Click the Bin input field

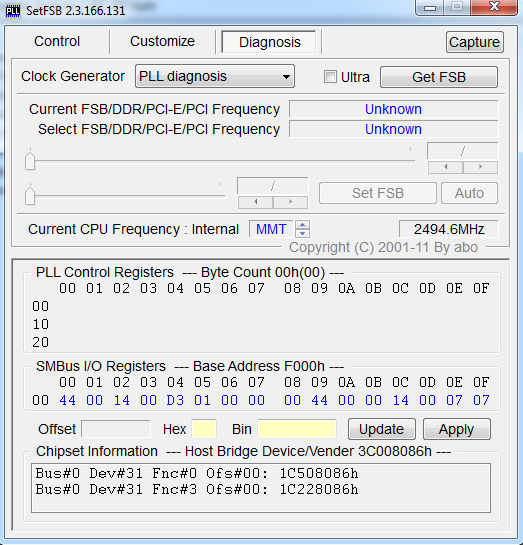296,429
